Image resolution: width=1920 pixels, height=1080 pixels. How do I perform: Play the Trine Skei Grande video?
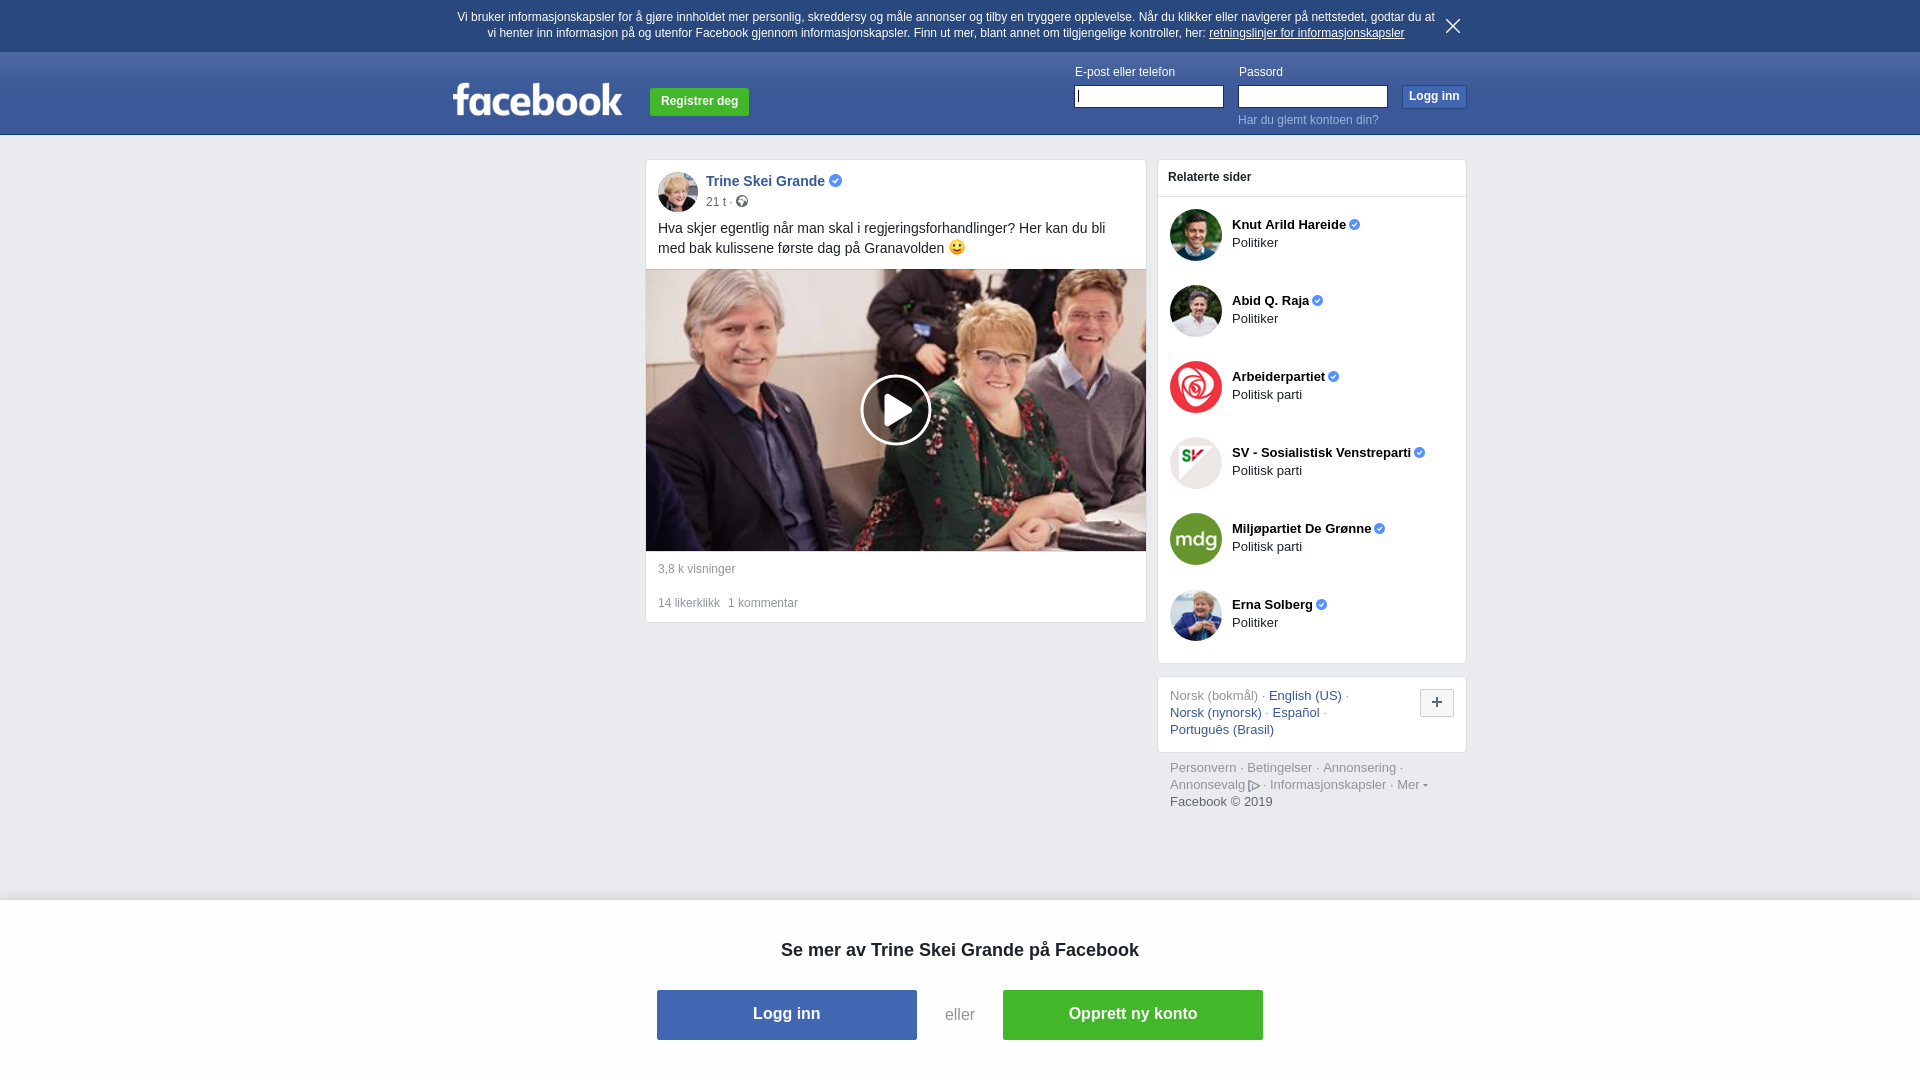[896, 410]
